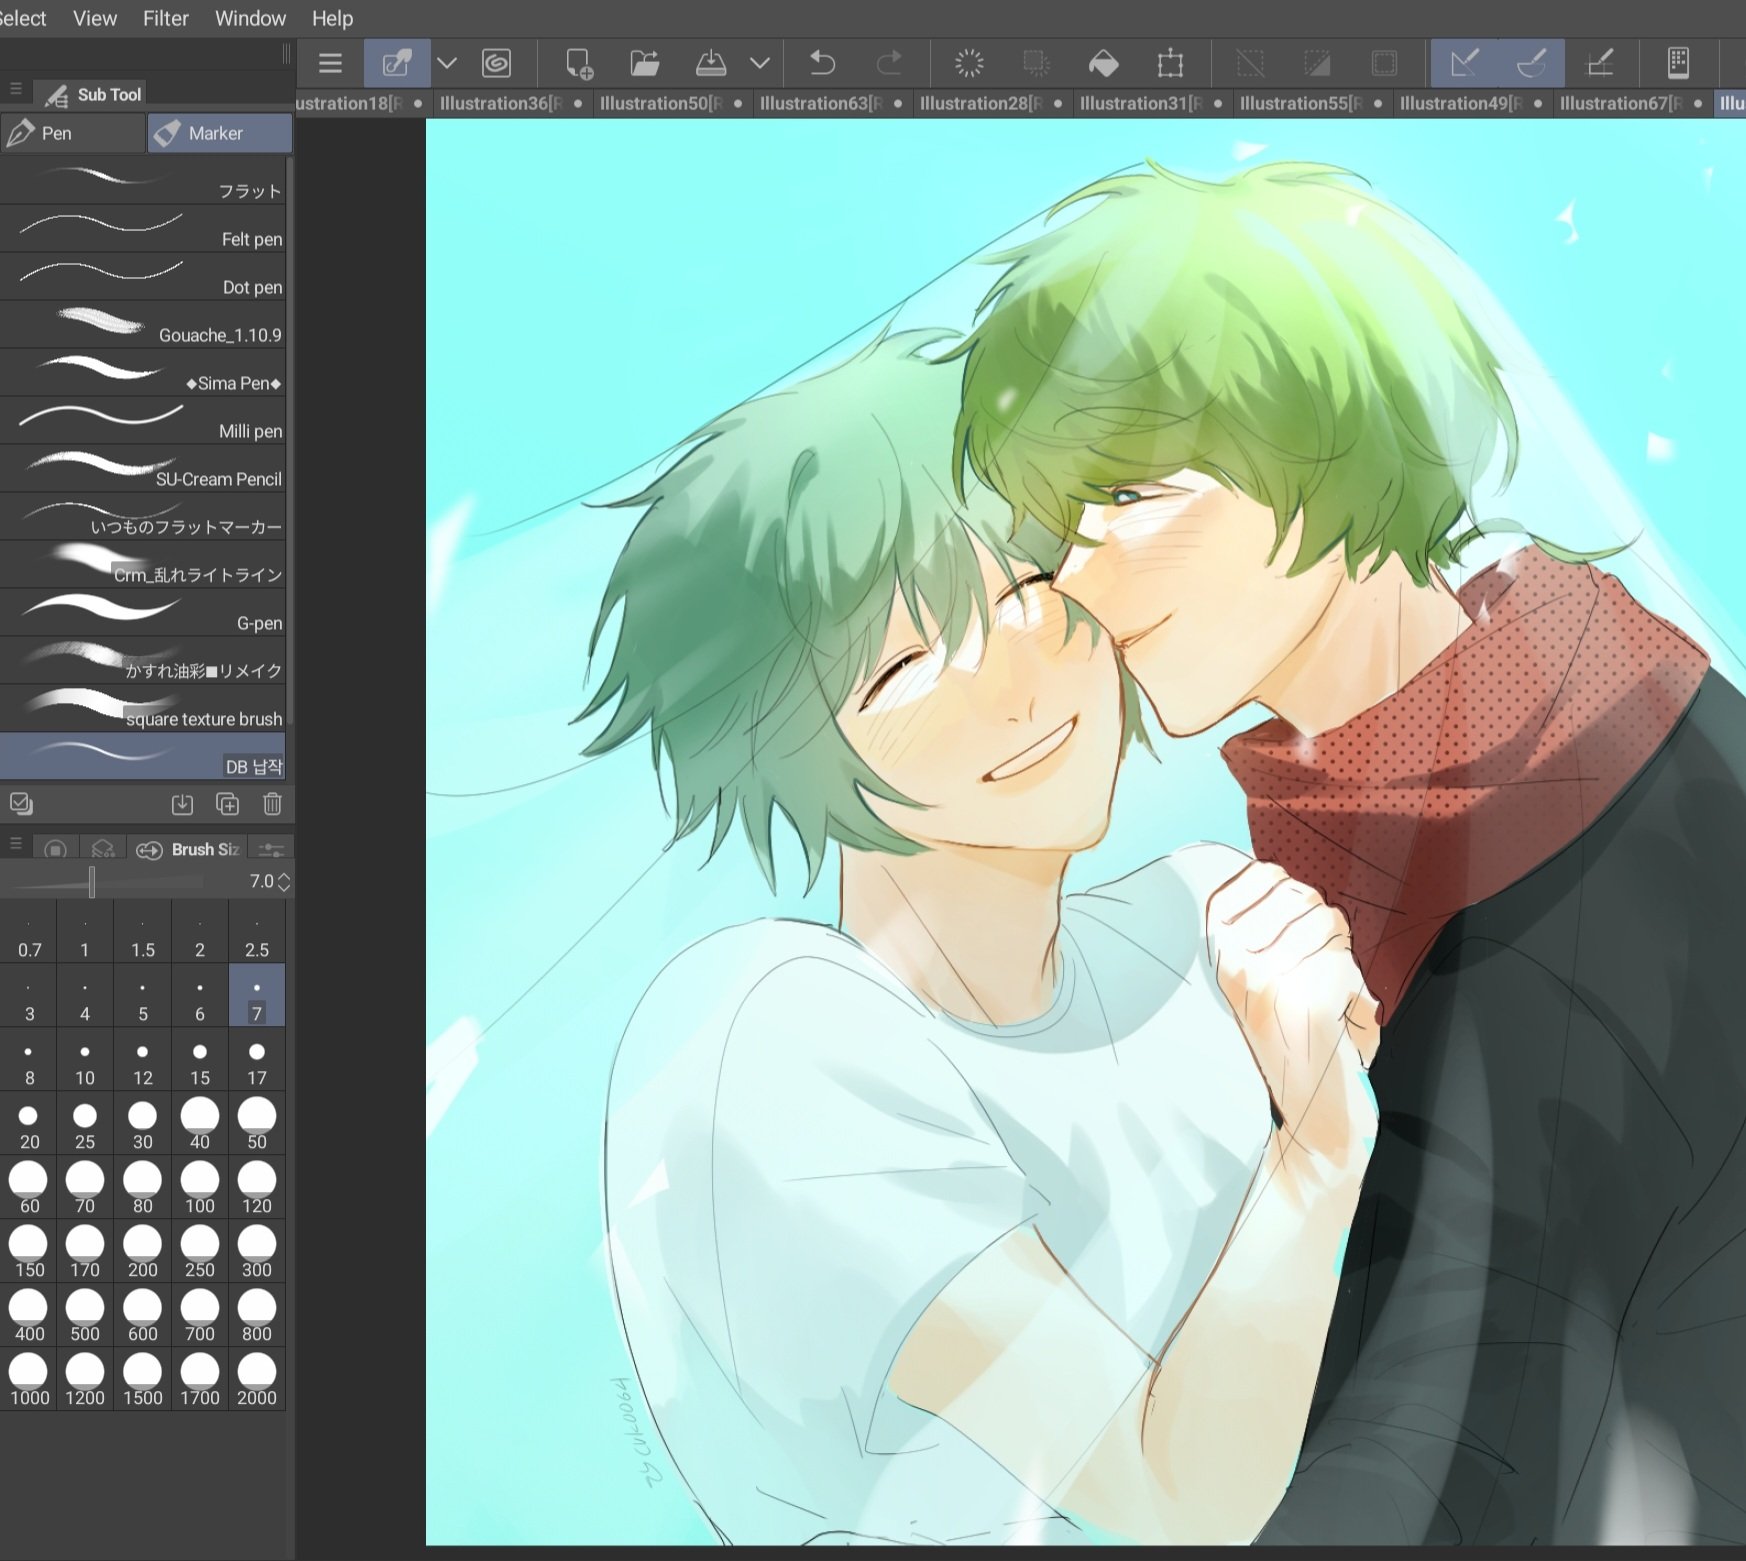
Task: Toggle Snap to Special Ruler
Action: click(x=1531, y=64)
